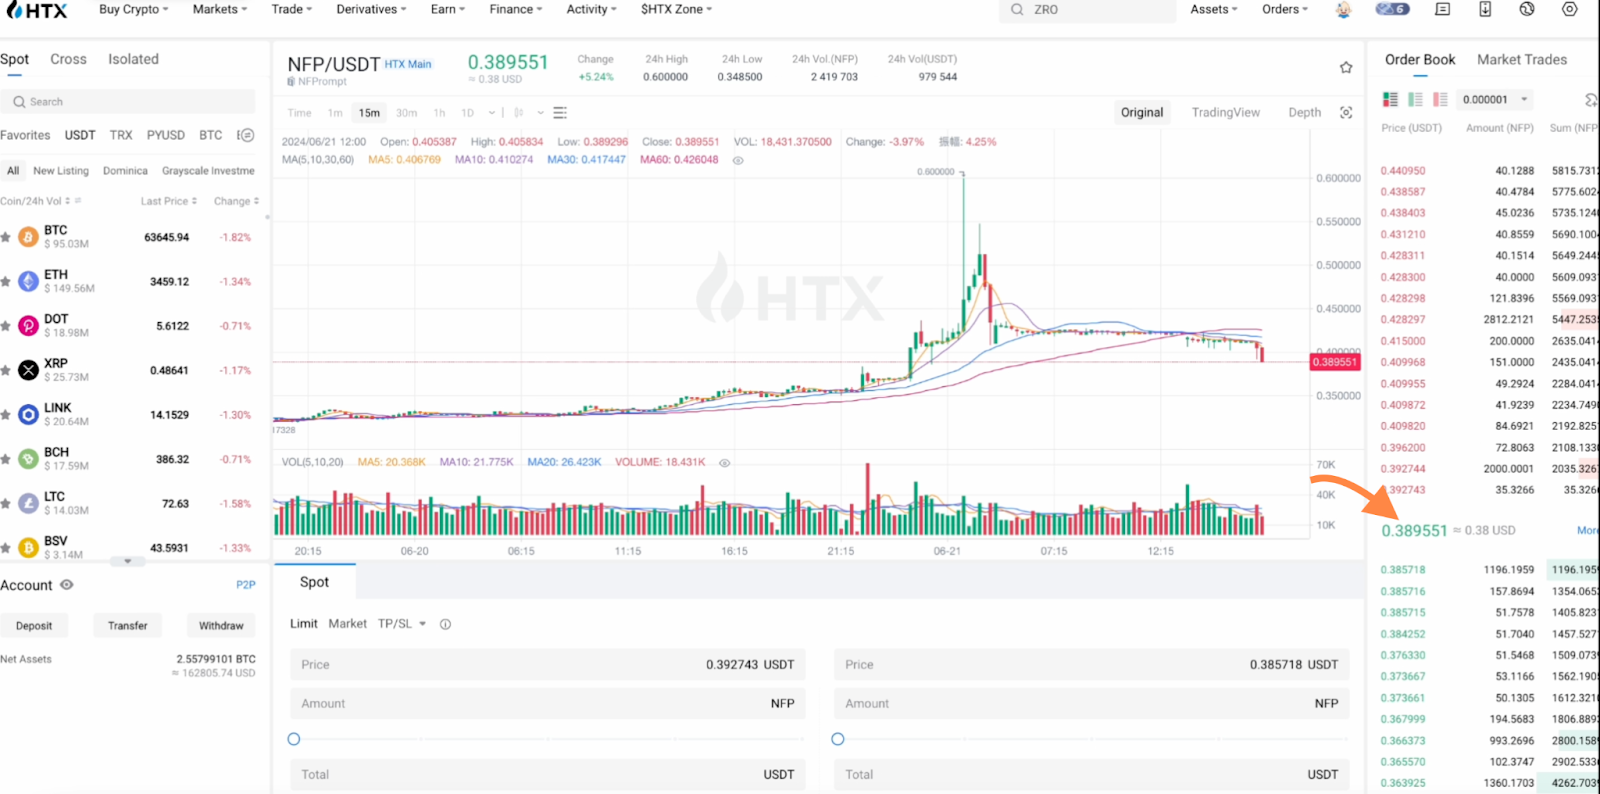Filter coin list by New Listing
The height and width of the screenshot is (794, 1600).
click(x=61, y=171)
